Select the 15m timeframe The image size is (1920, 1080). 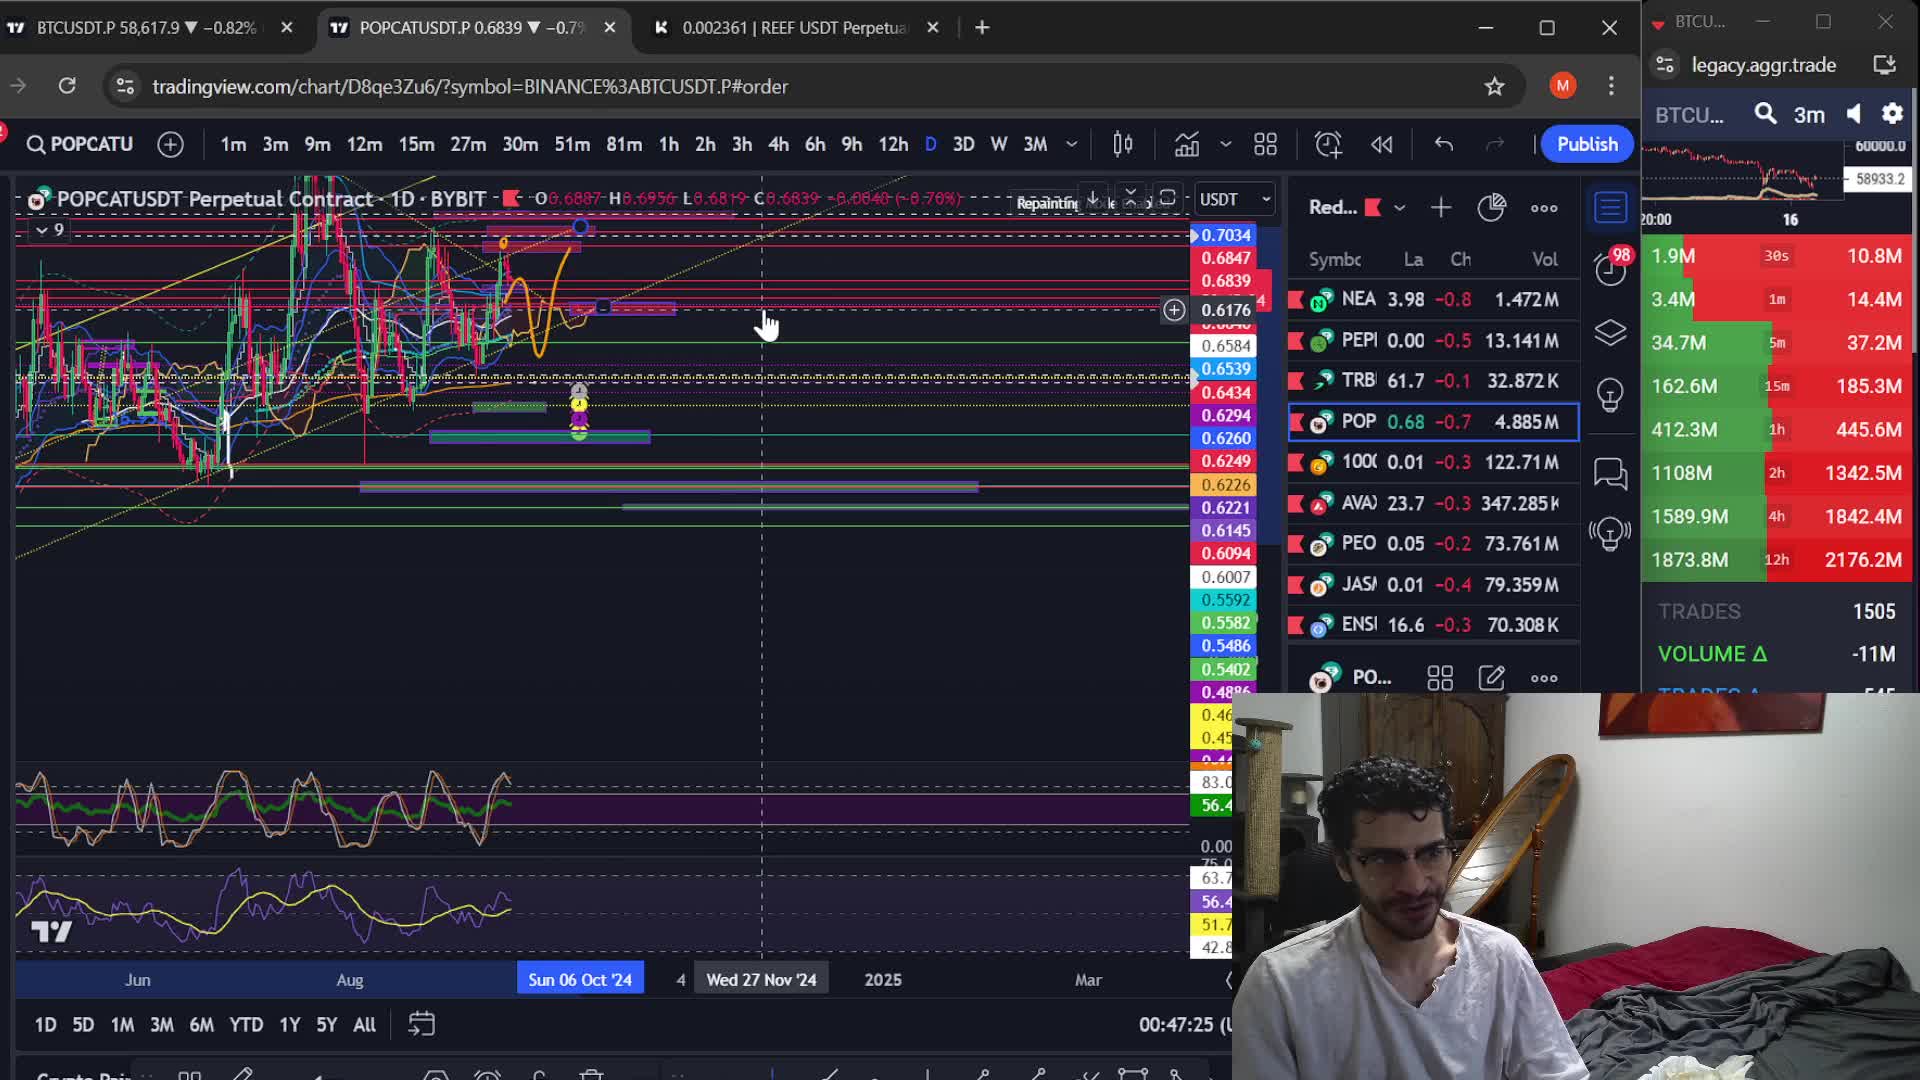click(416, 144)
